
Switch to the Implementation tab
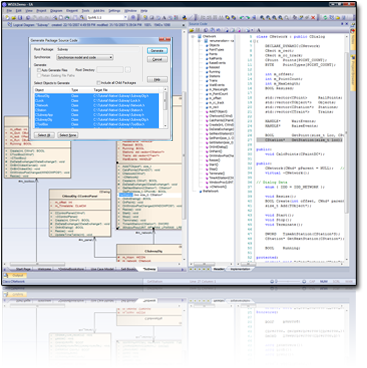point(240,269)
